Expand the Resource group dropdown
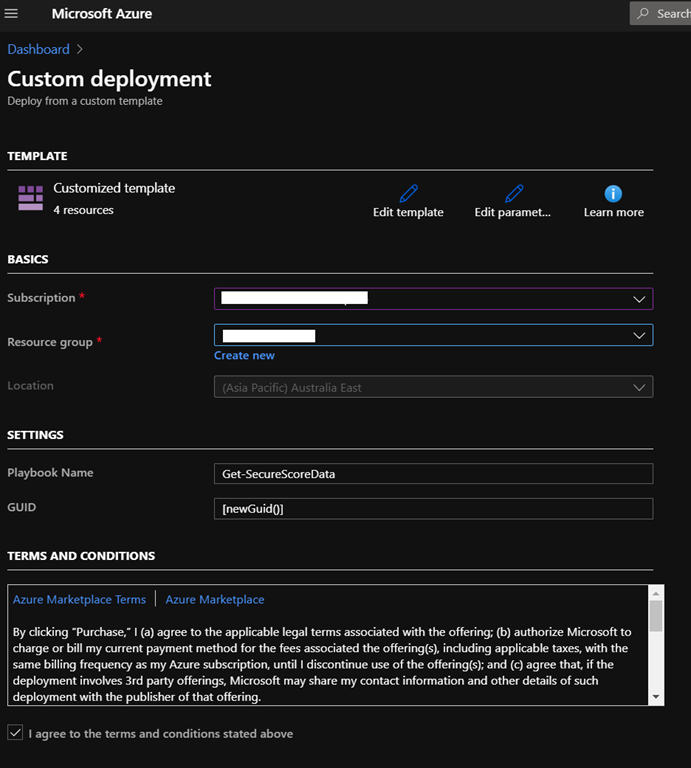 tap(639, 335)
